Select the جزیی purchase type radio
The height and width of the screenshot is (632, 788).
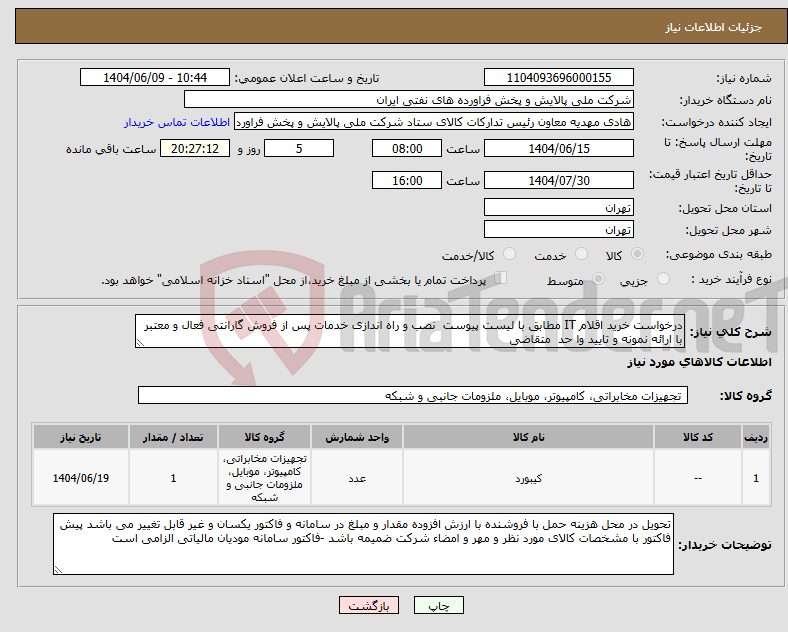click(663, 278)
